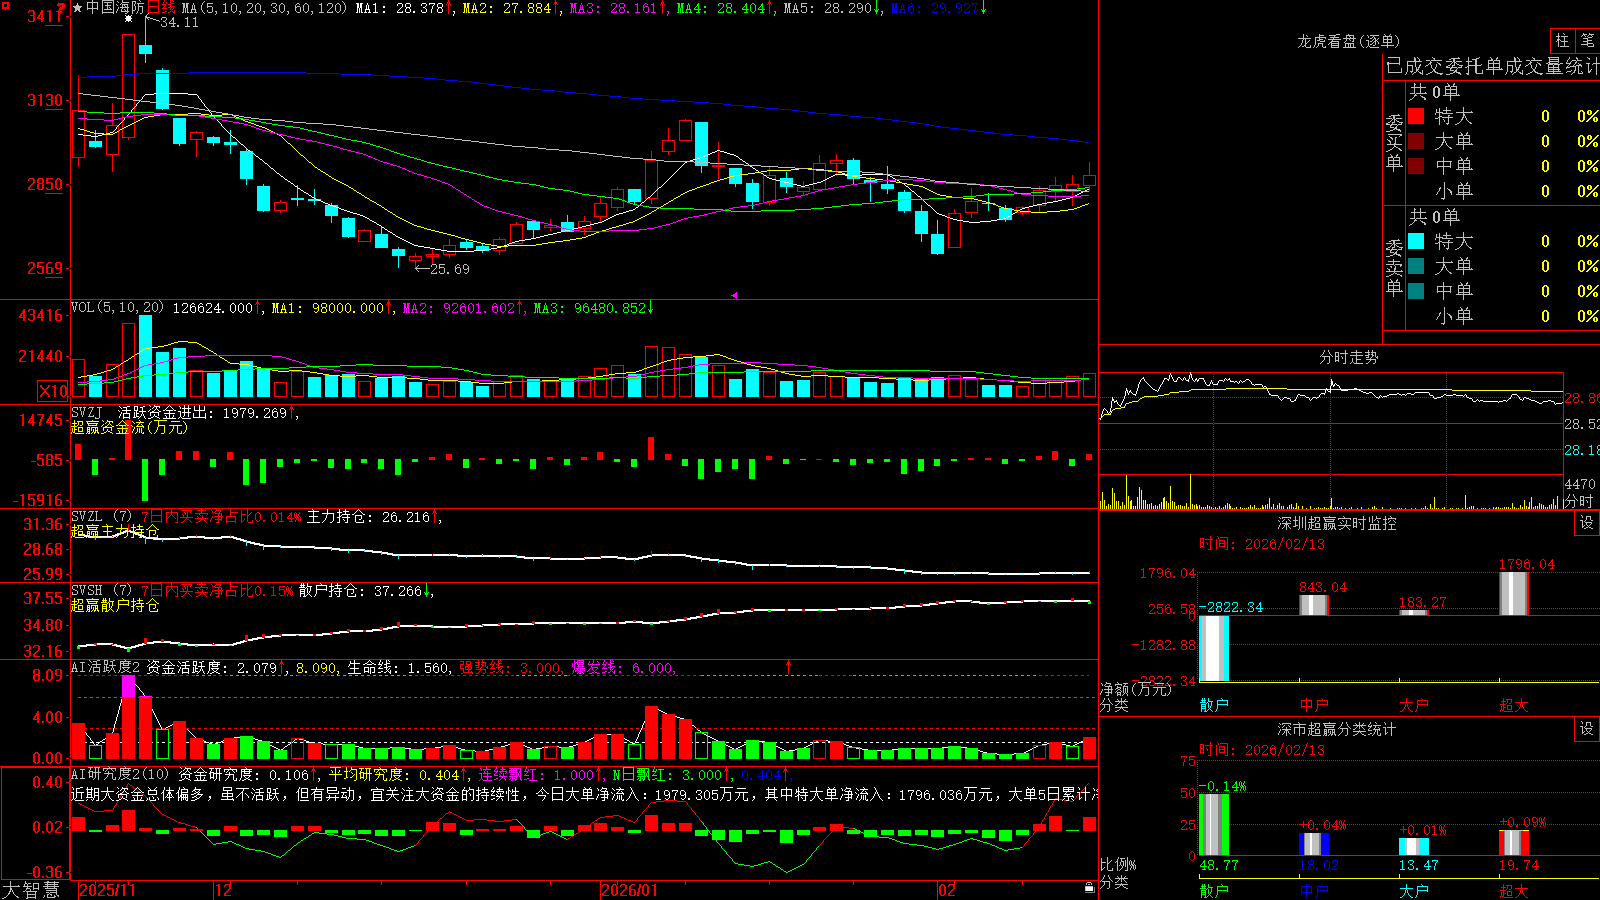Click MA6: 29.927 value in header
This screenshot has height=900, width=1600.
[937, 8]
